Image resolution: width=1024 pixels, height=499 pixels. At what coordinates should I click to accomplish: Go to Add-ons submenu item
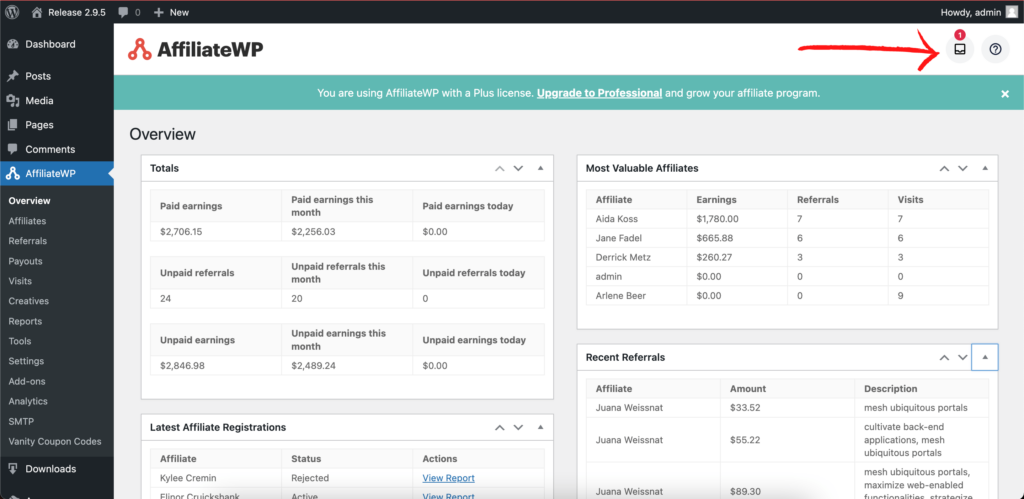[27, 381]
